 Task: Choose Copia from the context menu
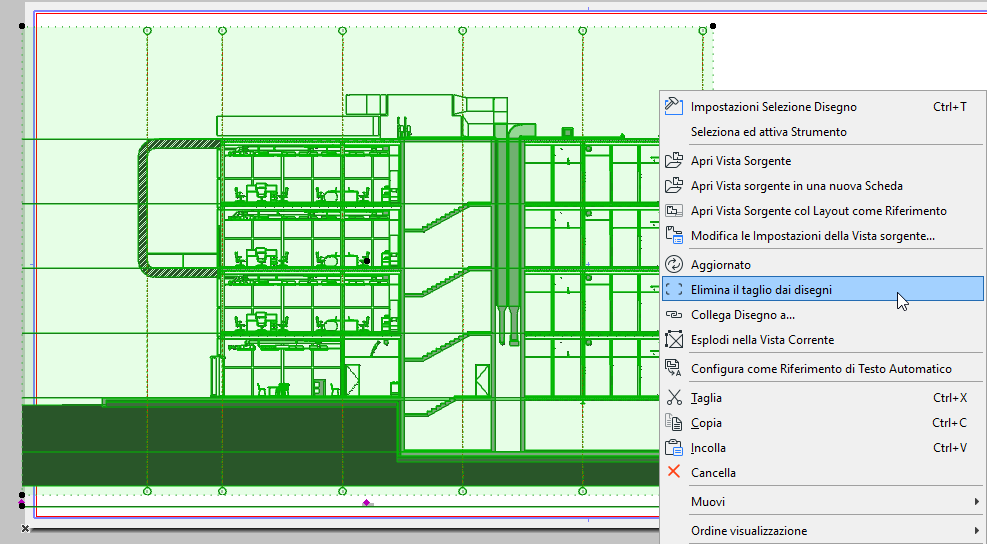pyautogui.click(x=706, y=423)
